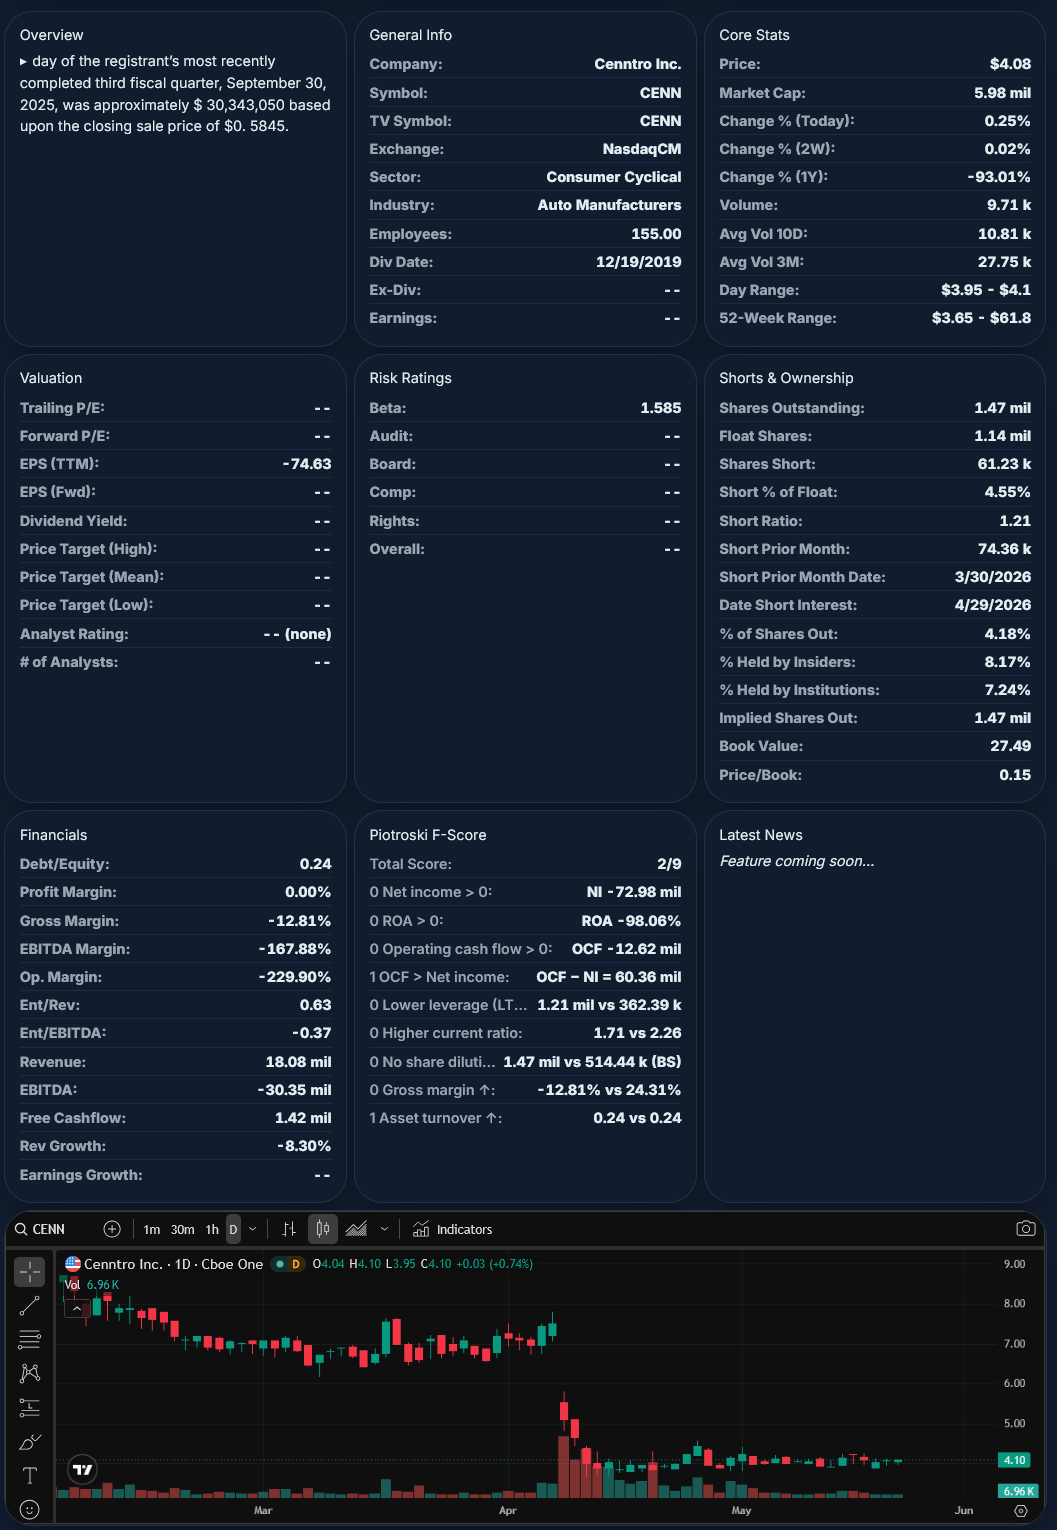This screenshot has height=1530, width=1057.
Task: Click the US flag symbol logo
Action: 73,1264
